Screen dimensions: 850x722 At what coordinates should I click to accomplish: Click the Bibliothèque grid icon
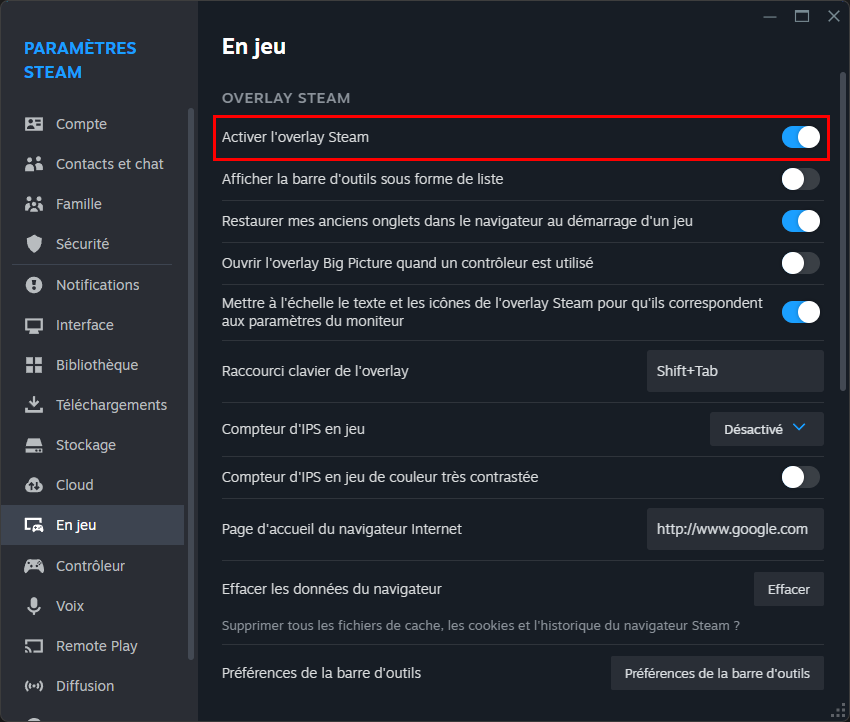34,365
